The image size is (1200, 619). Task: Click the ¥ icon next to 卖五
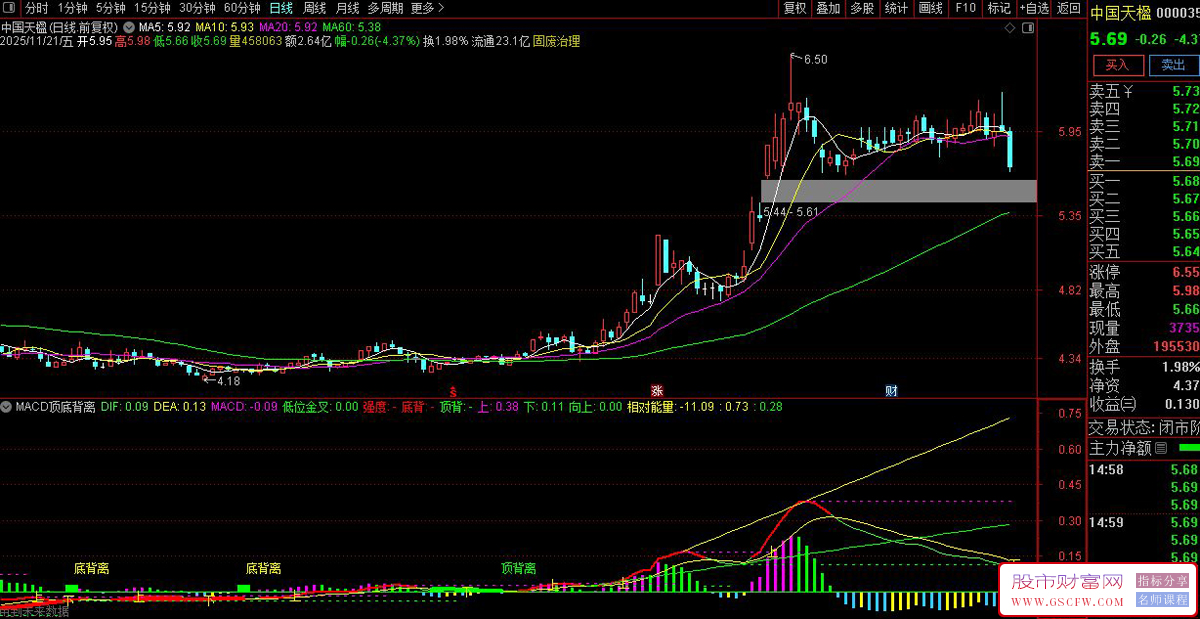[1129, 91]
